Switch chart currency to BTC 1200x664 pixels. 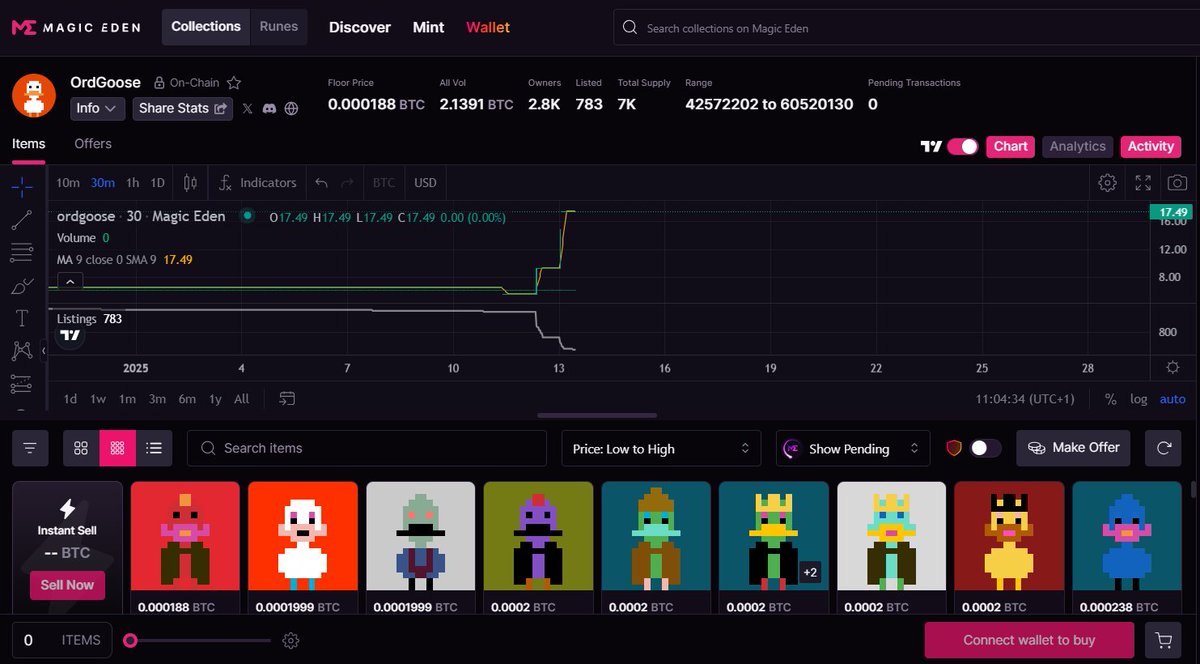pos(384,183)
